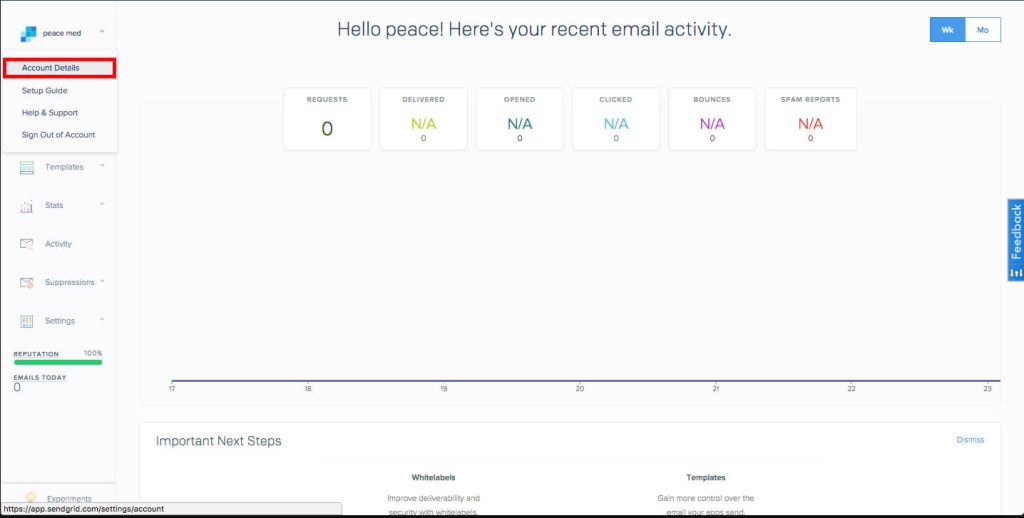Expand the Stats submenu chevron
1024x518 pixels.
click(x=102, y=205)
